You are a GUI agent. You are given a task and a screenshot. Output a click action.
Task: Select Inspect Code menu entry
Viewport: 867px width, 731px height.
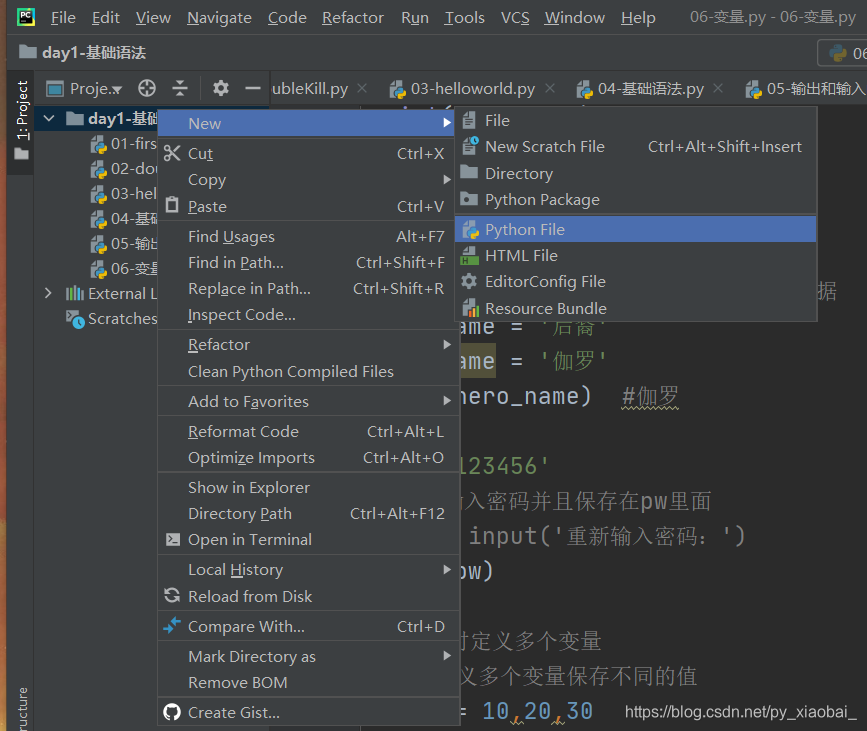click(309, 315)
